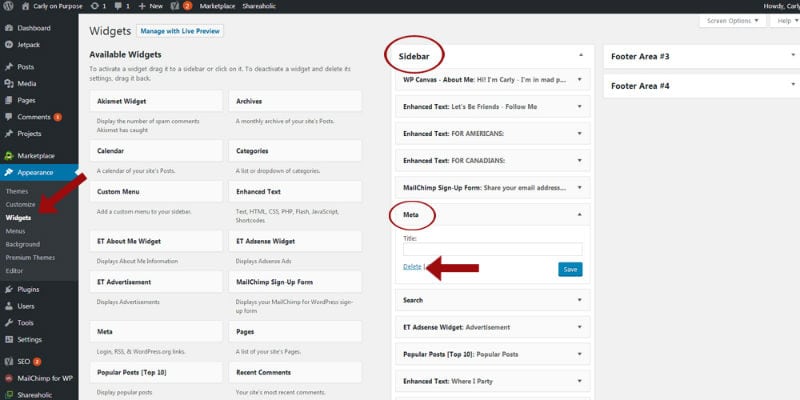Click the plus icon beside New

click(142, 6)
